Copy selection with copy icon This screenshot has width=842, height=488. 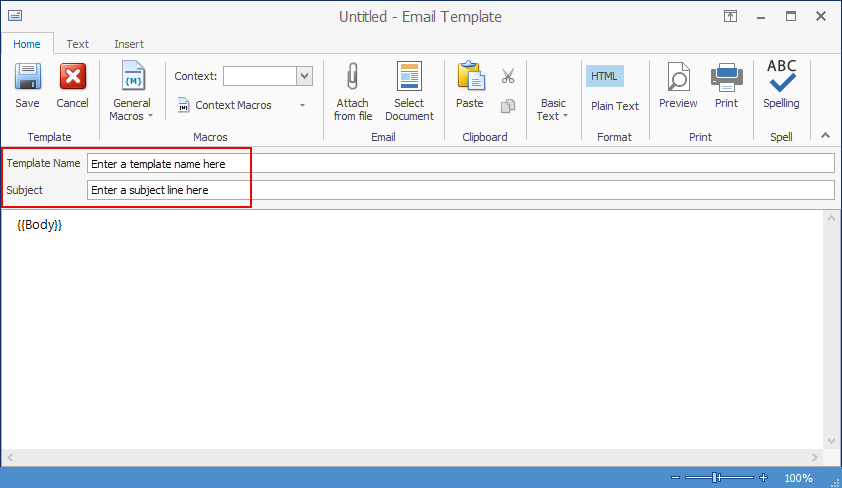click(508, 106)
